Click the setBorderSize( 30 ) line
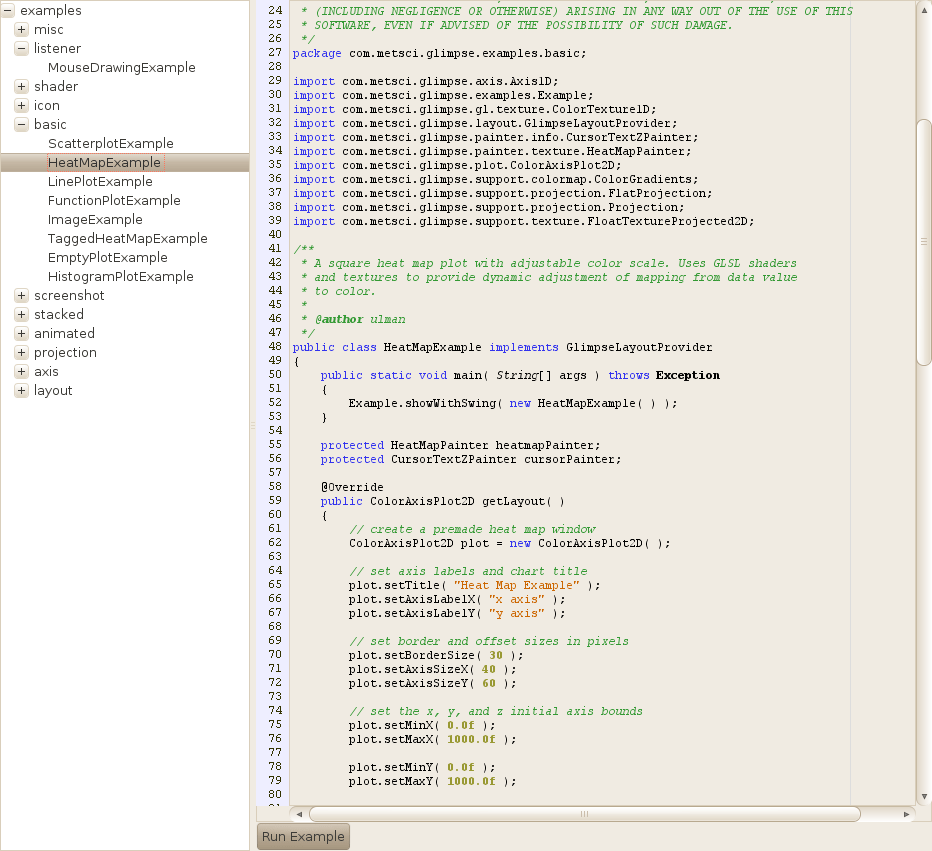This screenshot has height=851, width=932. (x=436, y=655)
